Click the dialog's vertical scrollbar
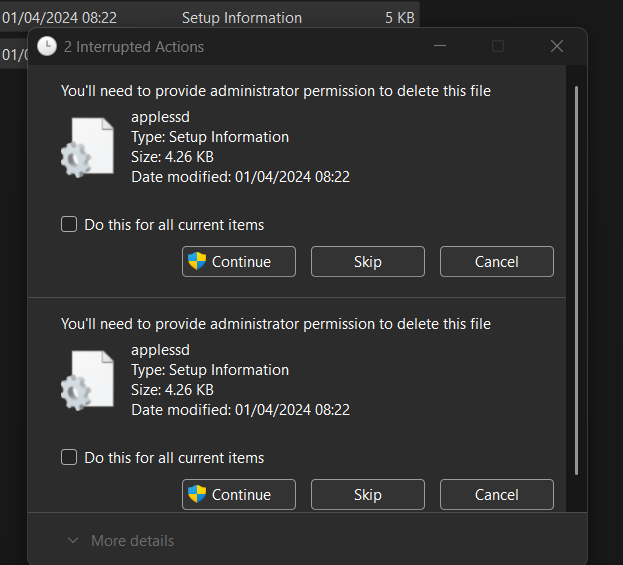 click(x=576, y=280)
